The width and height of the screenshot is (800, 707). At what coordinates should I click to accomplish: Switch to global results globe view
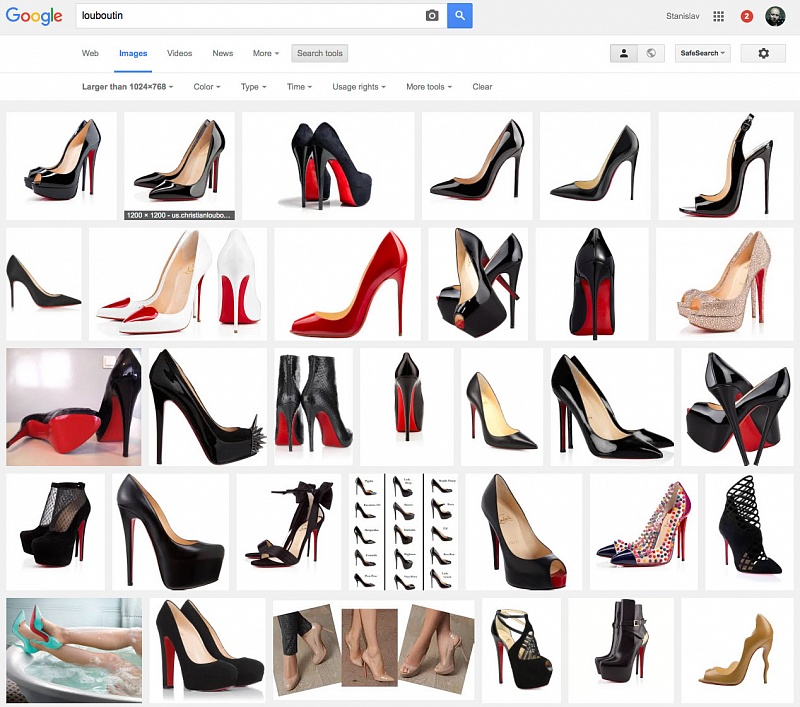(x=651, y=53)
